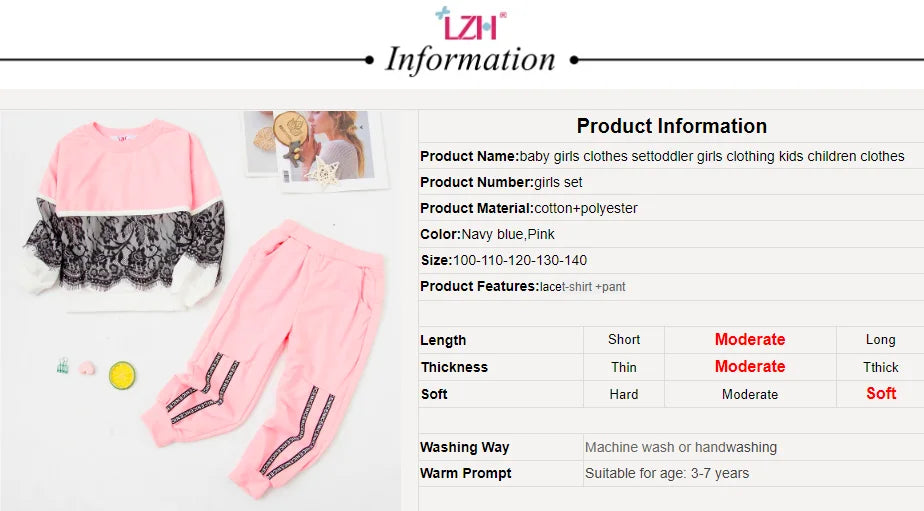Viewport: 924px width, 511px height.
Task: Click the Information title text
Action: (x=470, y=60)
